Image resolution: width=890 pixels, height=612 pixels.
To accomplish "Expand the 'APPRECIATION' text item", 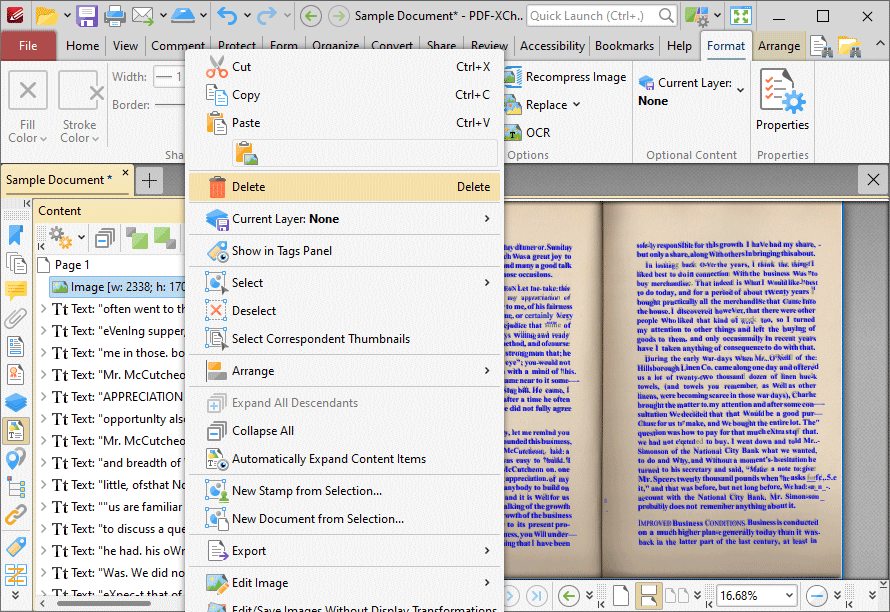I will [x=43, y=396].
